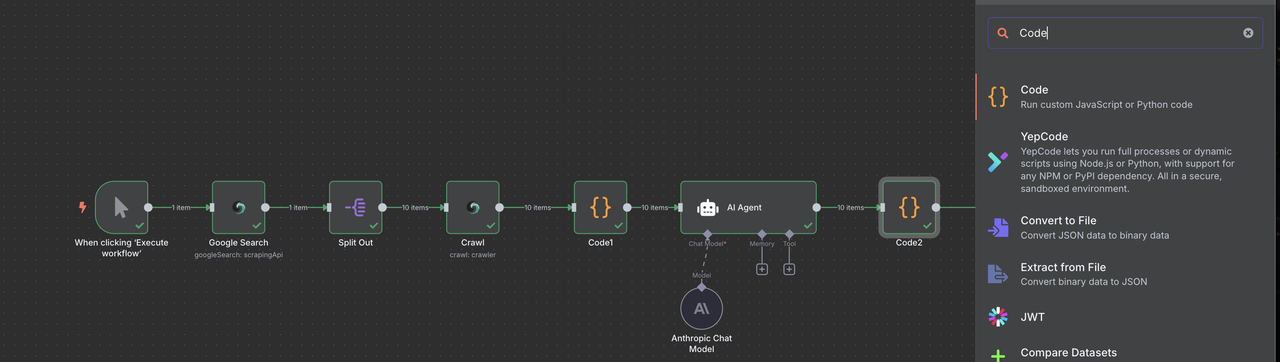Select the Code2 node
The height and width of the screenshot is (362, 1280).
(x=908, y=207)
